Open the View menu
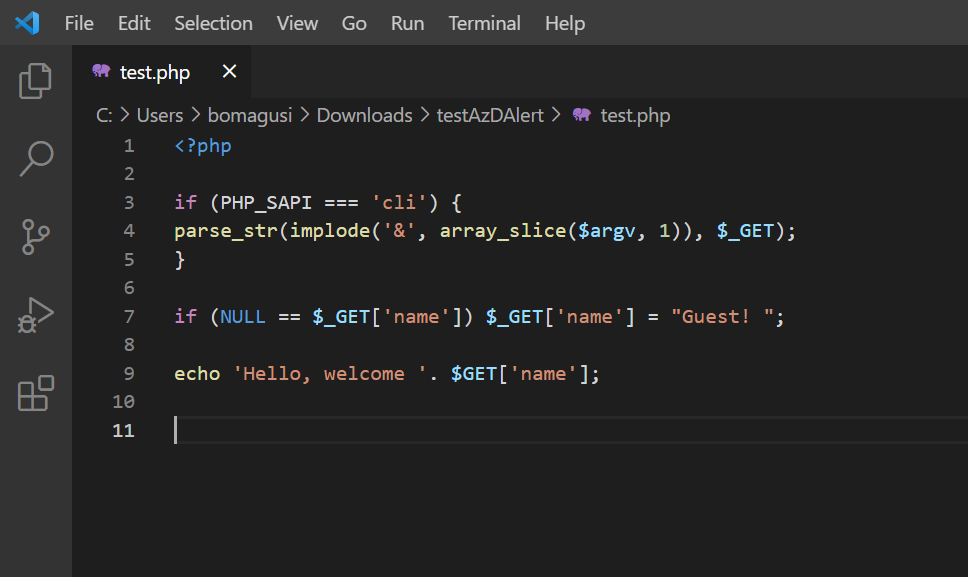The width and height of the screenshot is (968, 577). coord(297,23)
